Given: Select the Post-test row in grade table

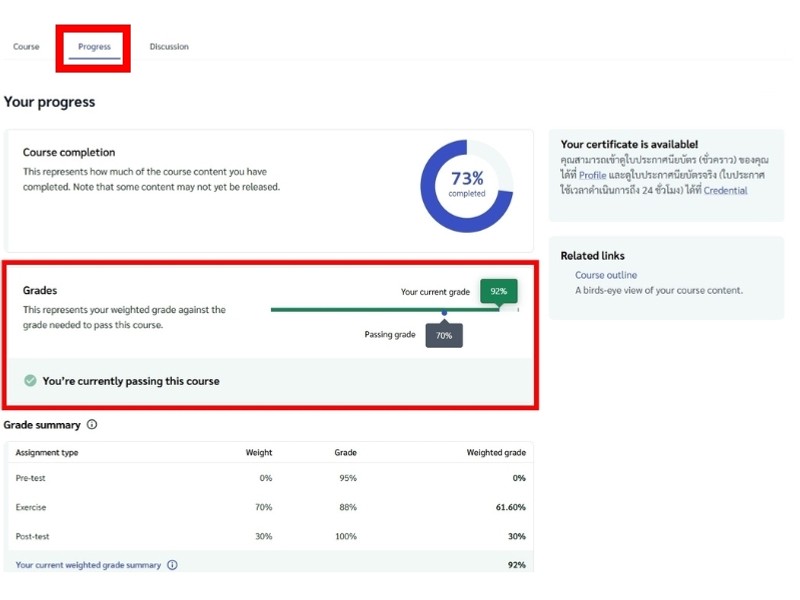Looking at the screenshot, I should [x=270, y=536].
